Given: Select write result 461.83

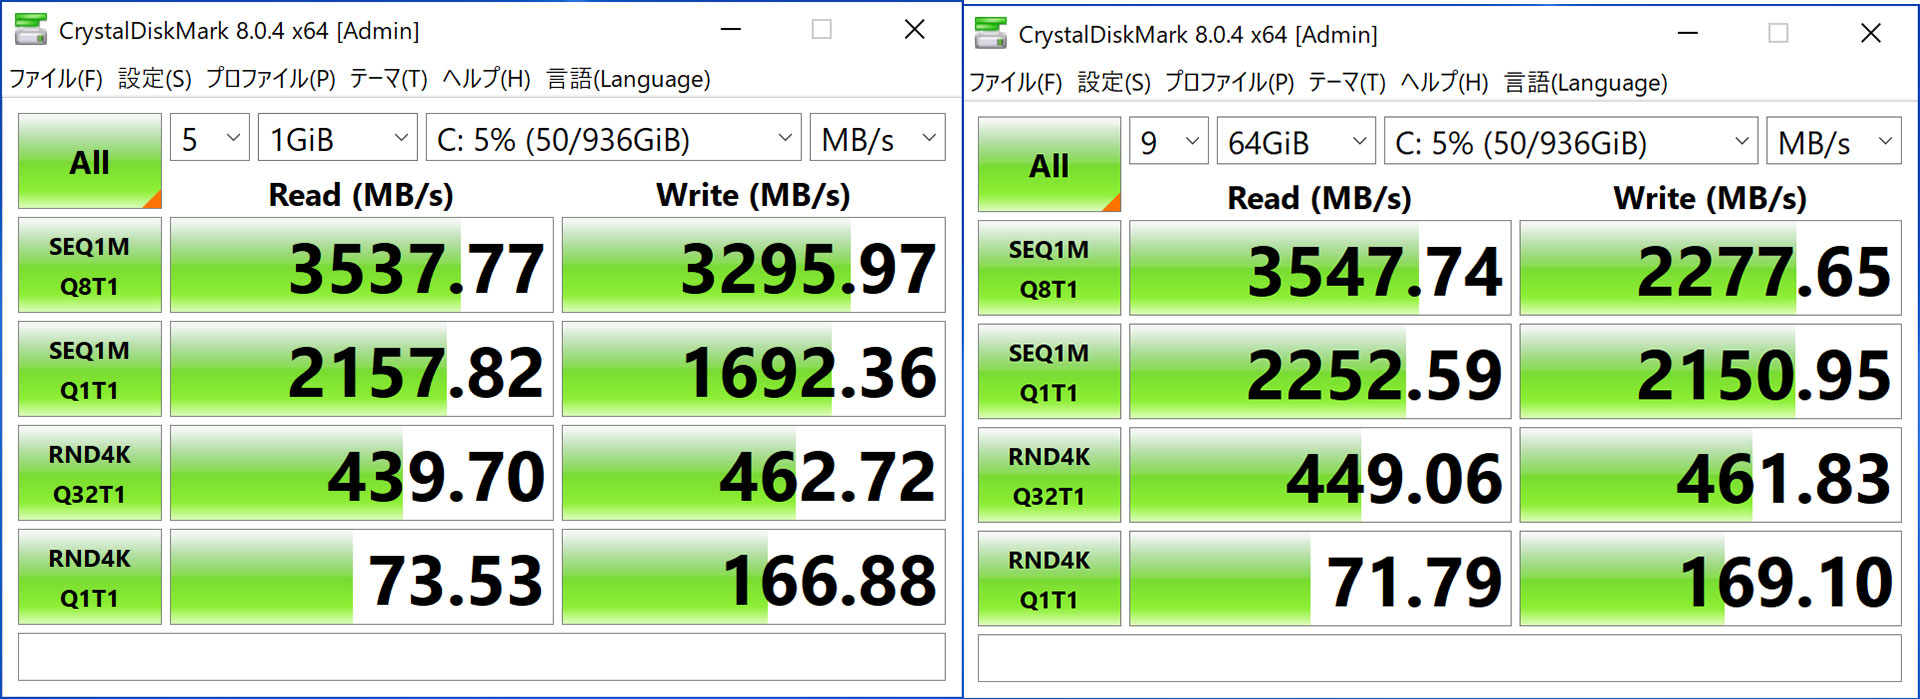Looking at the screenshot, I should pos(1711,475).
